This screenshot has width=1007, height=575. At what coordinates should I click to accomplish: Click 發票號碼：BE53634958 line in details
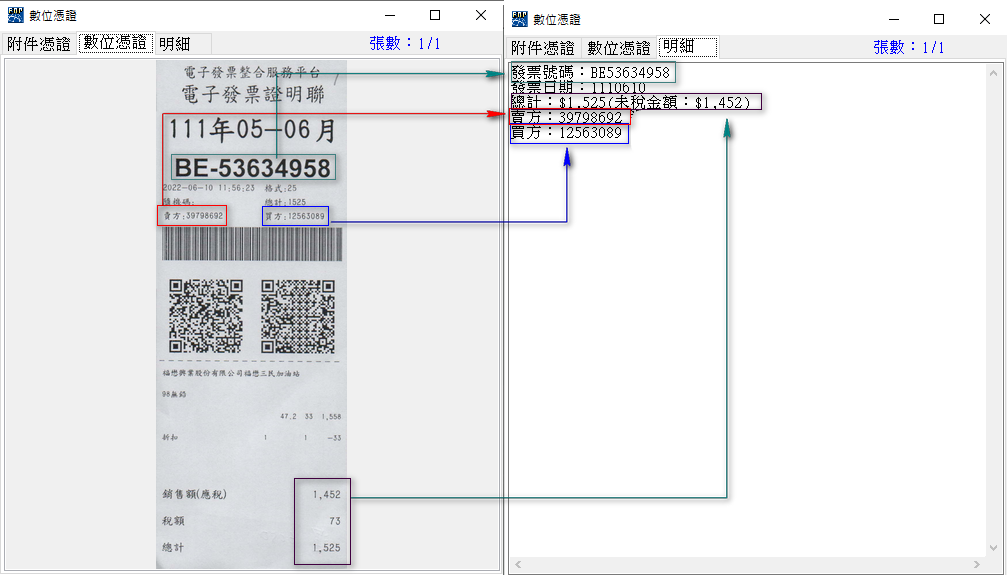click(x=591, y=73)
